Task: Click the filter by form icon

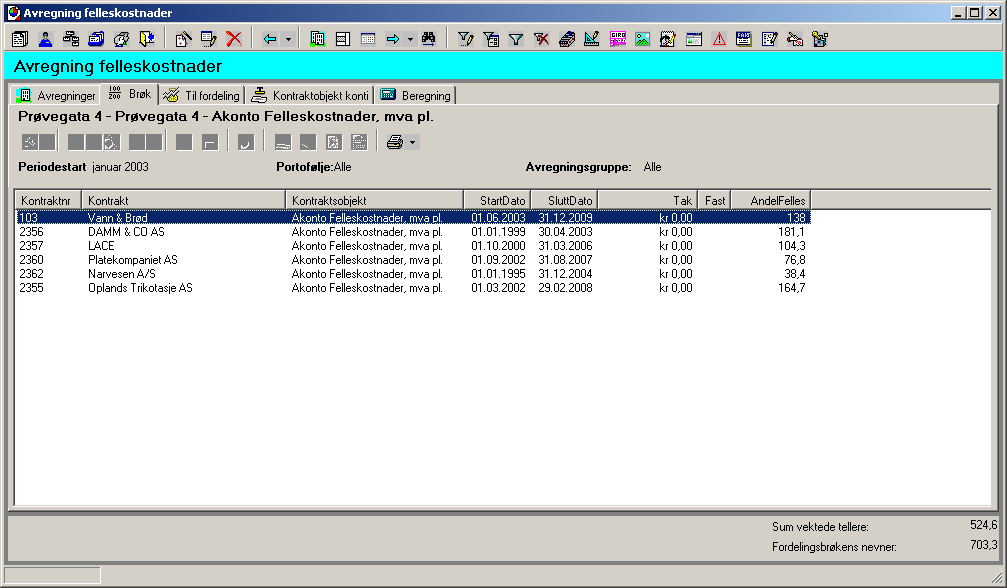Action: coord(491,39)
